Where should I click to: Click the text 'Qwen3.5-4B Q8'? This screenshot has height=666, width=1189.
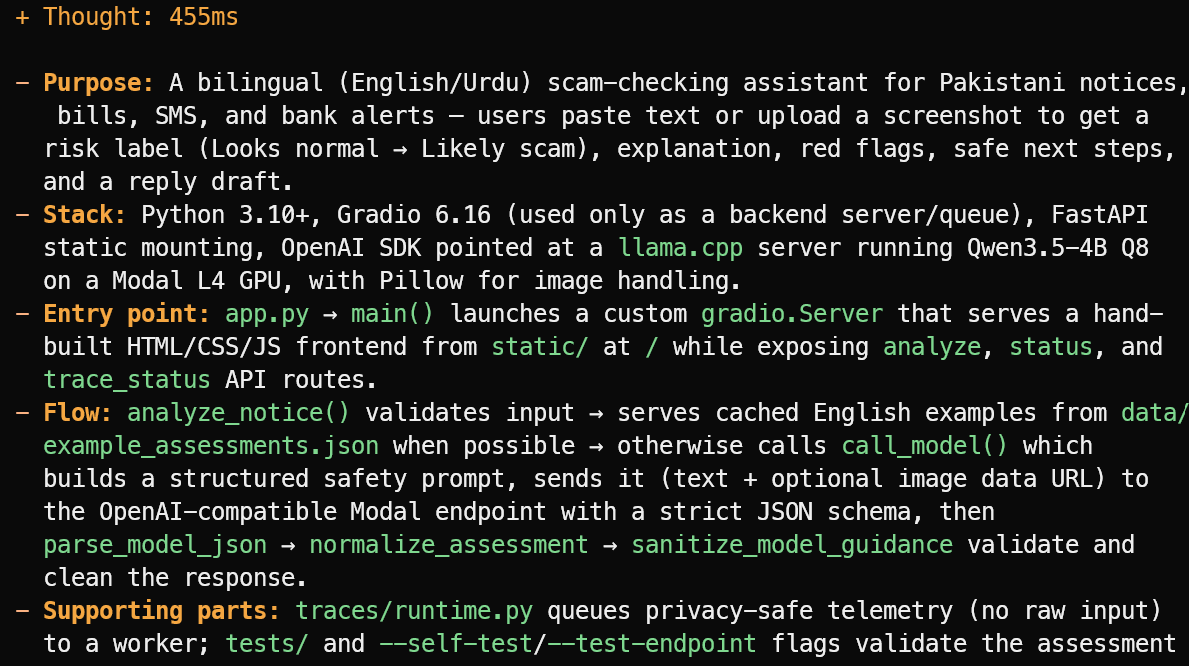point(1058,247)
